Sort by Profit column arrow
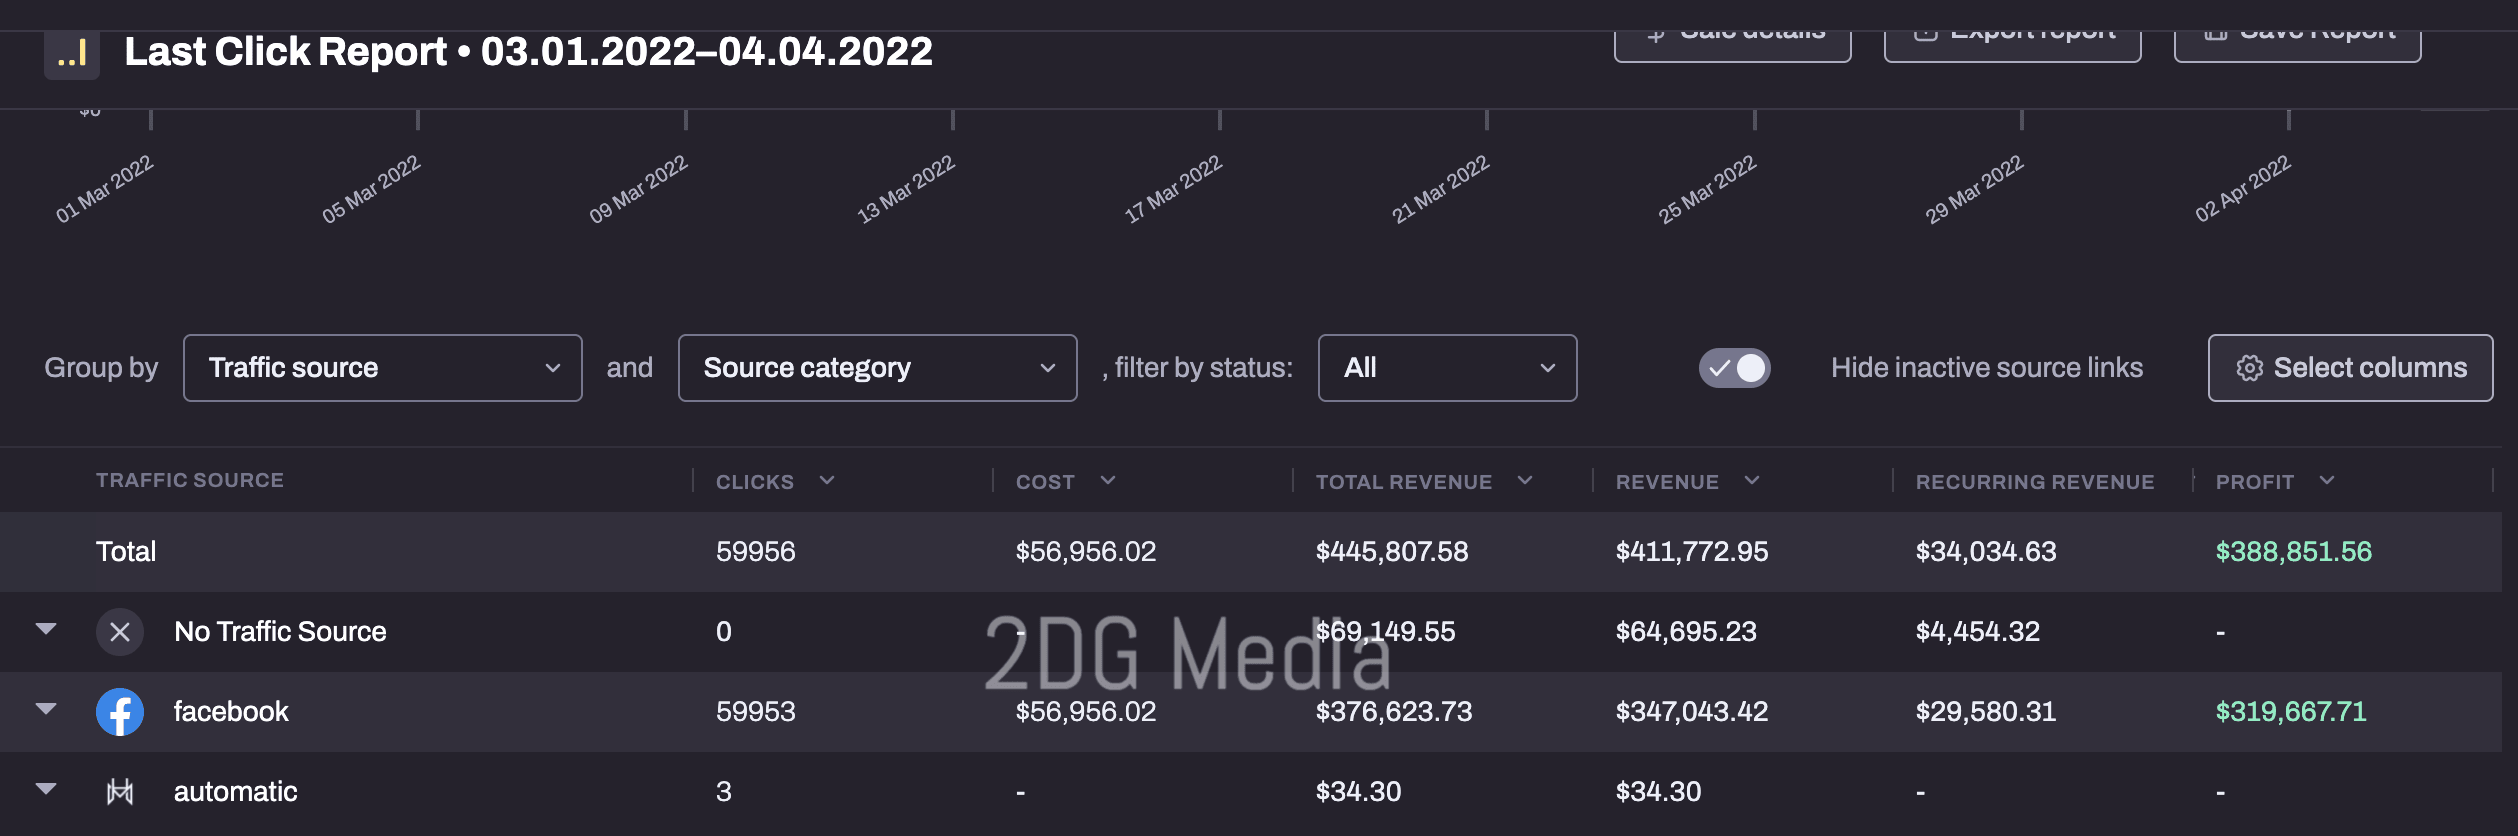Image resolution: width=2518 pixels, height=836 pixels. click(2327, 481)
